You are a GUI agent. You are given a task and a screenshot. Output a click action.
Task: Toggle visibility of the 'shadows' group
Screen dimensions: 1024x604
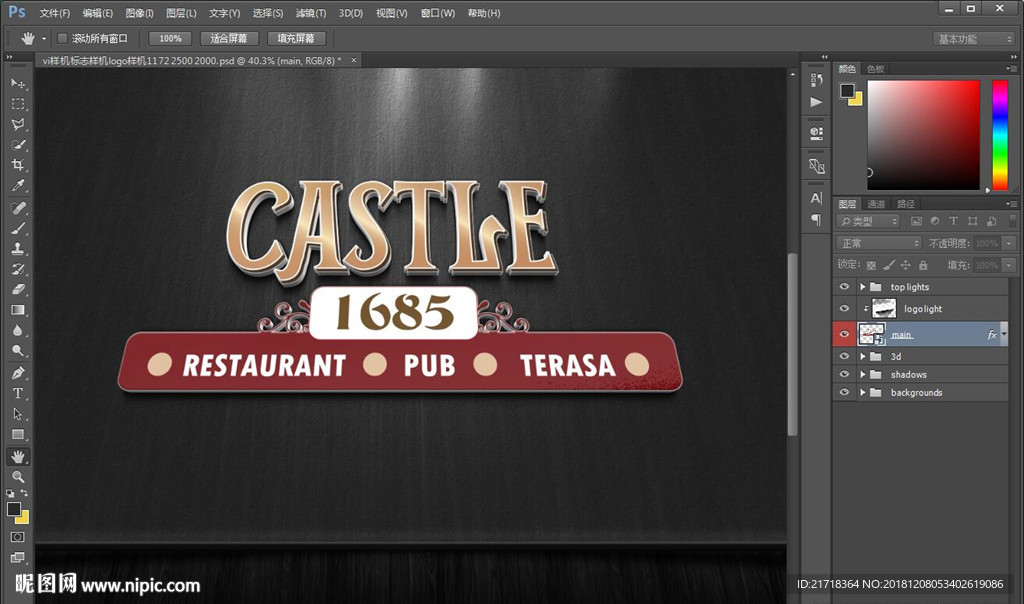[x=845, y=375]
